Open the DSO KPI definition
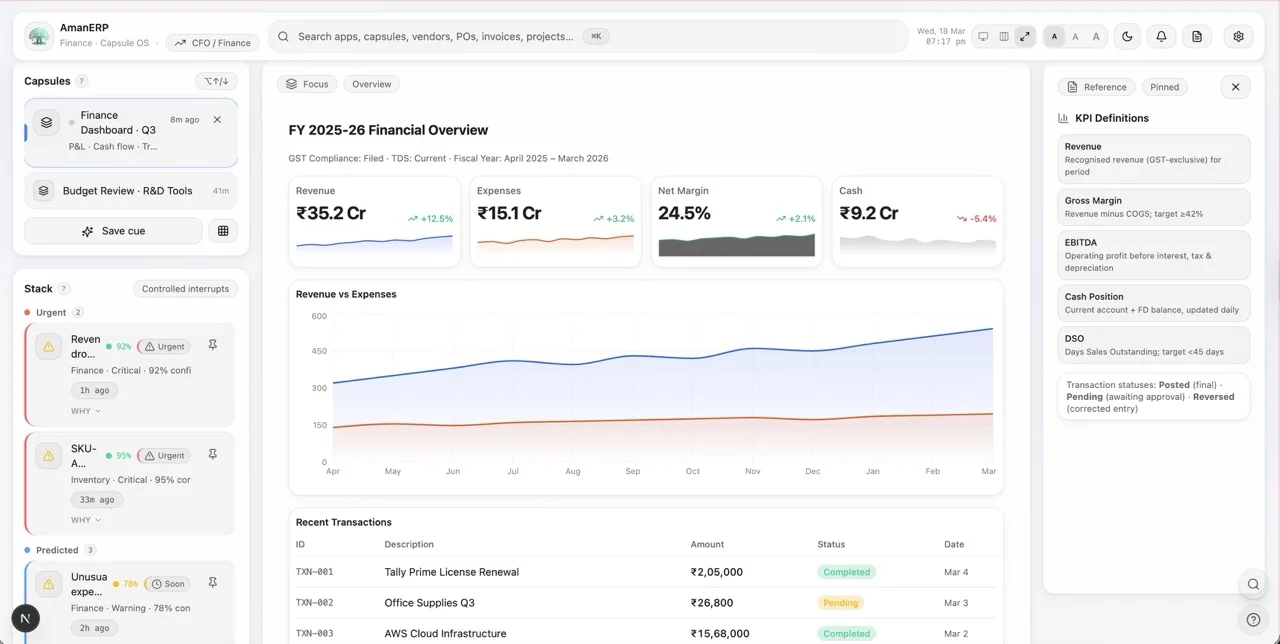The width and height of the screenshot is (1280, 644). pyautogui.click(x=1154, y=345)
